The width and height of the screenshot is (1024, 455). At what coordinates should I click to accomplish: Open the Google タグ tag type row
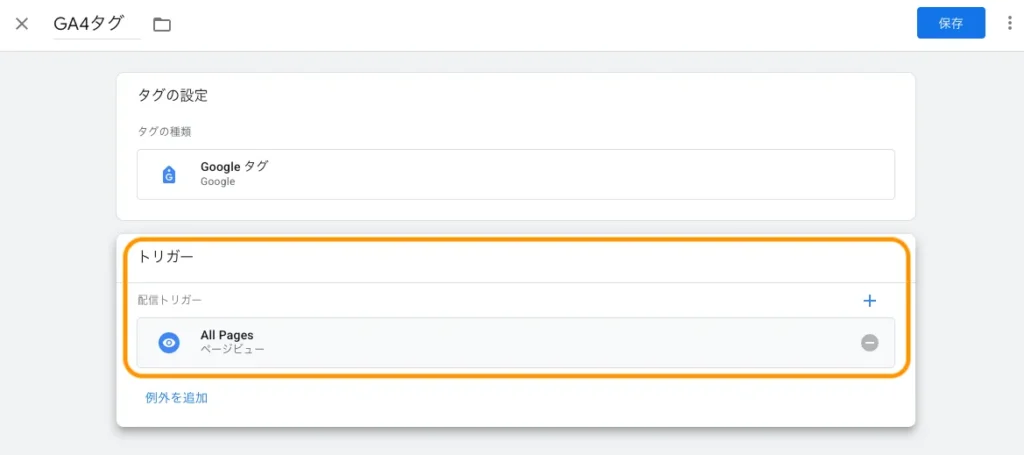pos(515,174)
